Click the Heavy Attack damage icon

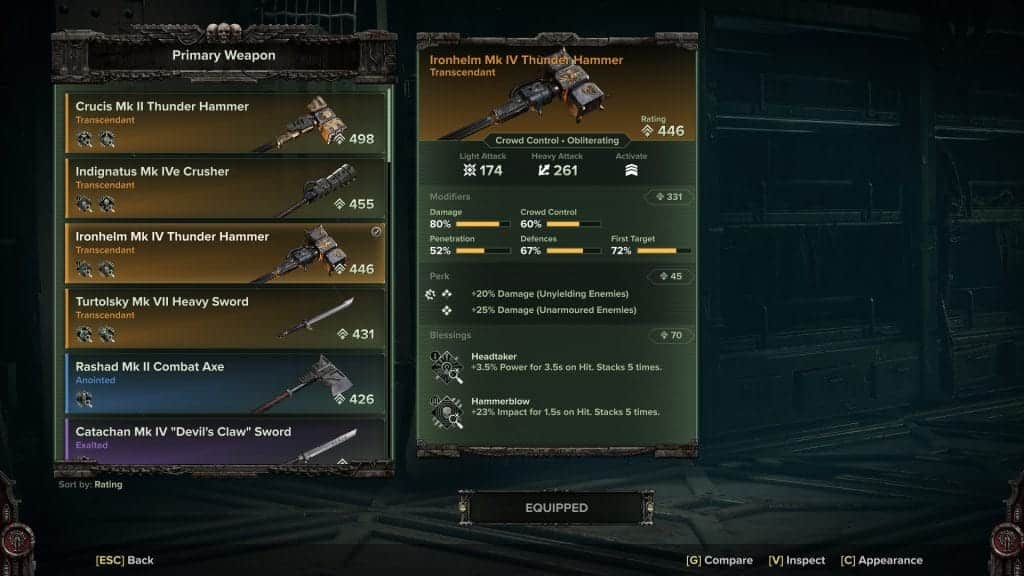[x=543, y=170]
